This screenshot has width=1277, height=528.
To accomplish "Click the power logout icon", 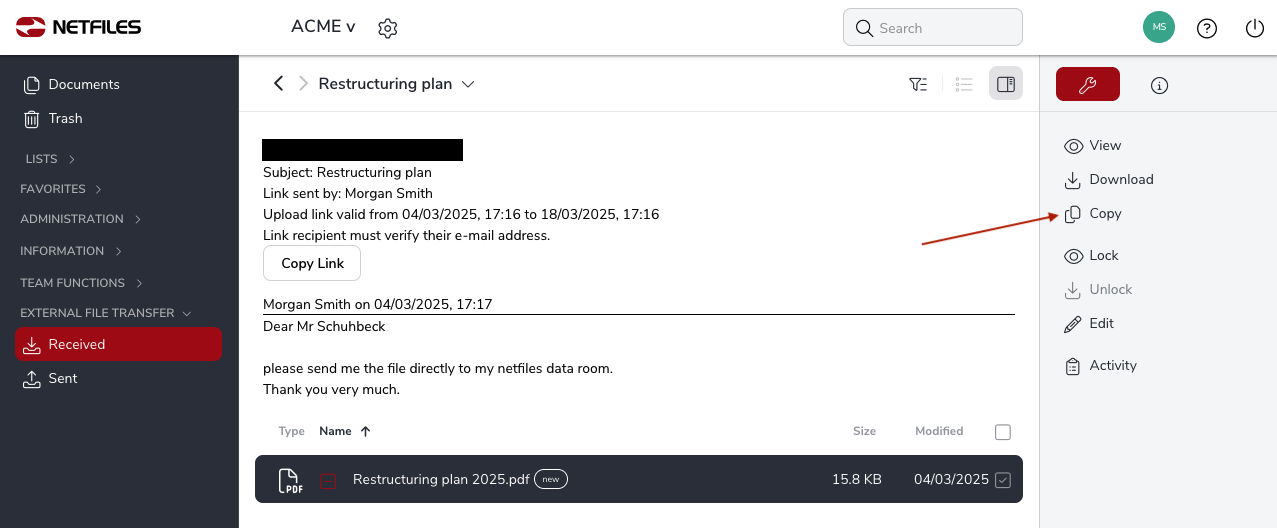I will pyautogui.click(x=1255, y=28).
